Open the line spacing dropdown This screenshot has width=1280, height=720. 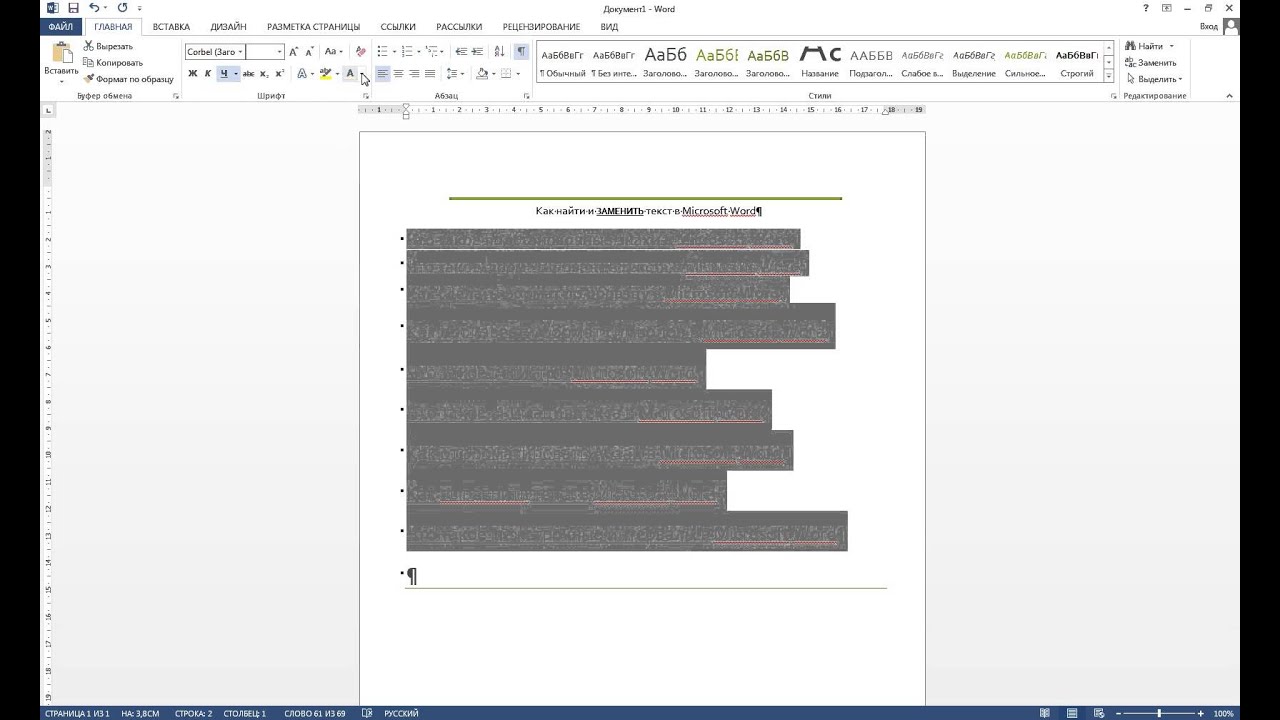coord(455,74)
